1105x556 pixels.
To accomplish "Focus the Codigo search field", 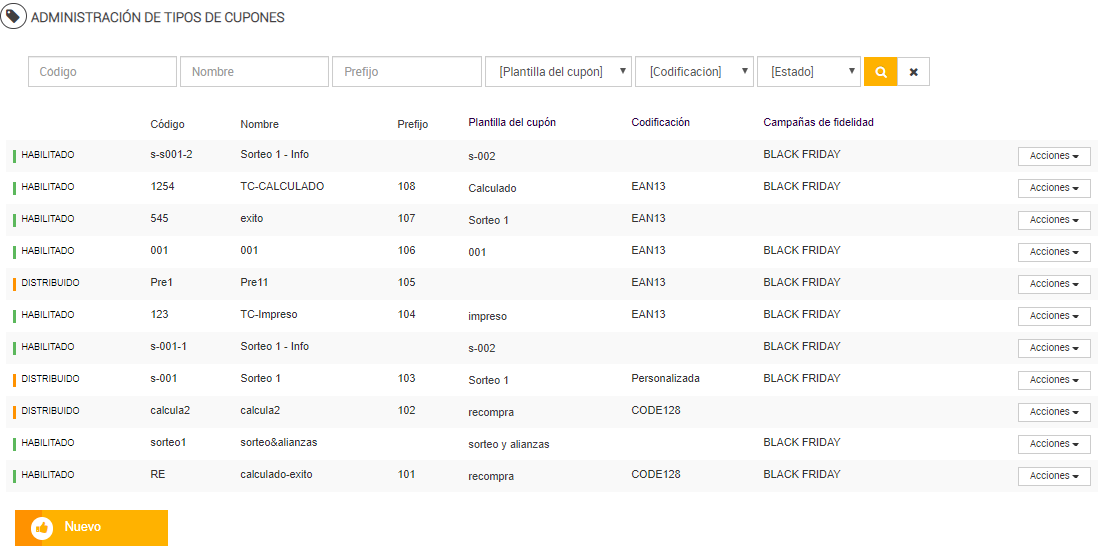I will 102,72.
